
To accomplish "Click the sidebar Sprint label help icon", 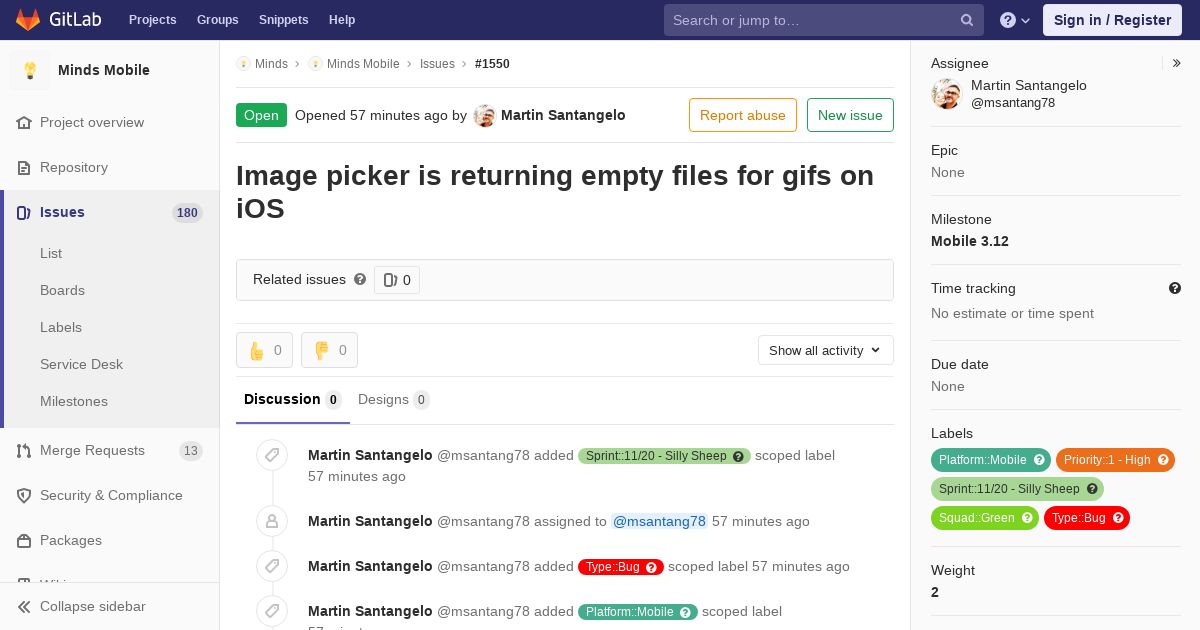I will [1092, 489].
